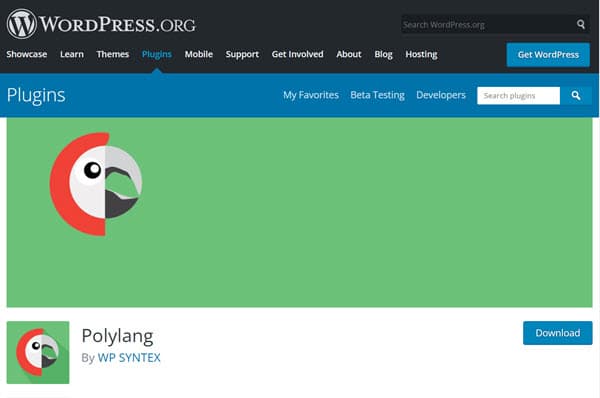Open the Beta Testing link
Screen dimensions: 600x398
pyautogui.click(x=377, y=95)
